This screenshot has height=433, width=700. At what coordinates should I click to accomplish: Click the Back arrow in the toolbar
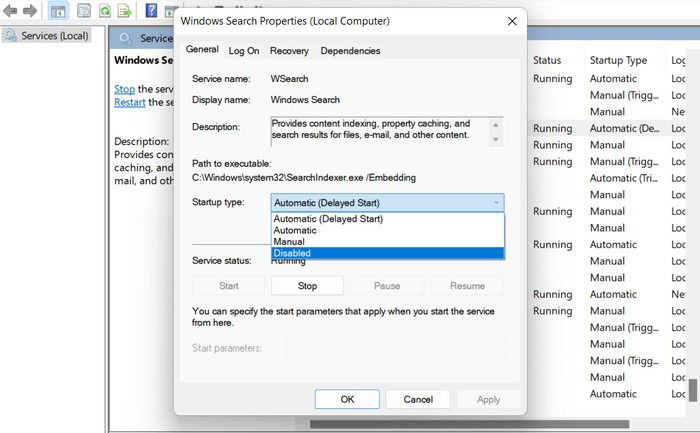click(x=10, y=10)
